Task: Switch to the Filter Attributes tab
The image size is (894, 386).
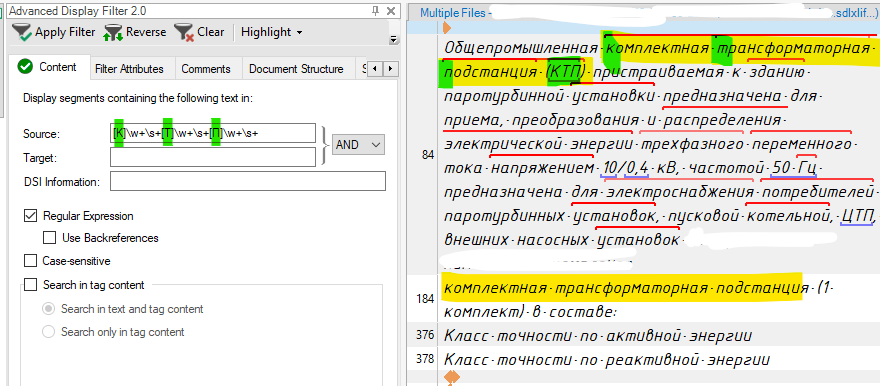Action: click(129, 69)
